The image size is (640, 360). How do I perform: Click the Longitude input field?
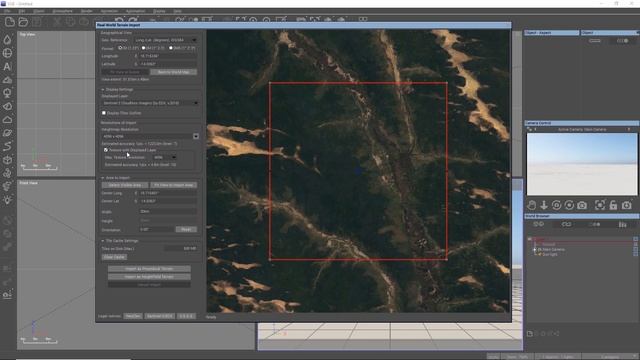tap(168, 56)
